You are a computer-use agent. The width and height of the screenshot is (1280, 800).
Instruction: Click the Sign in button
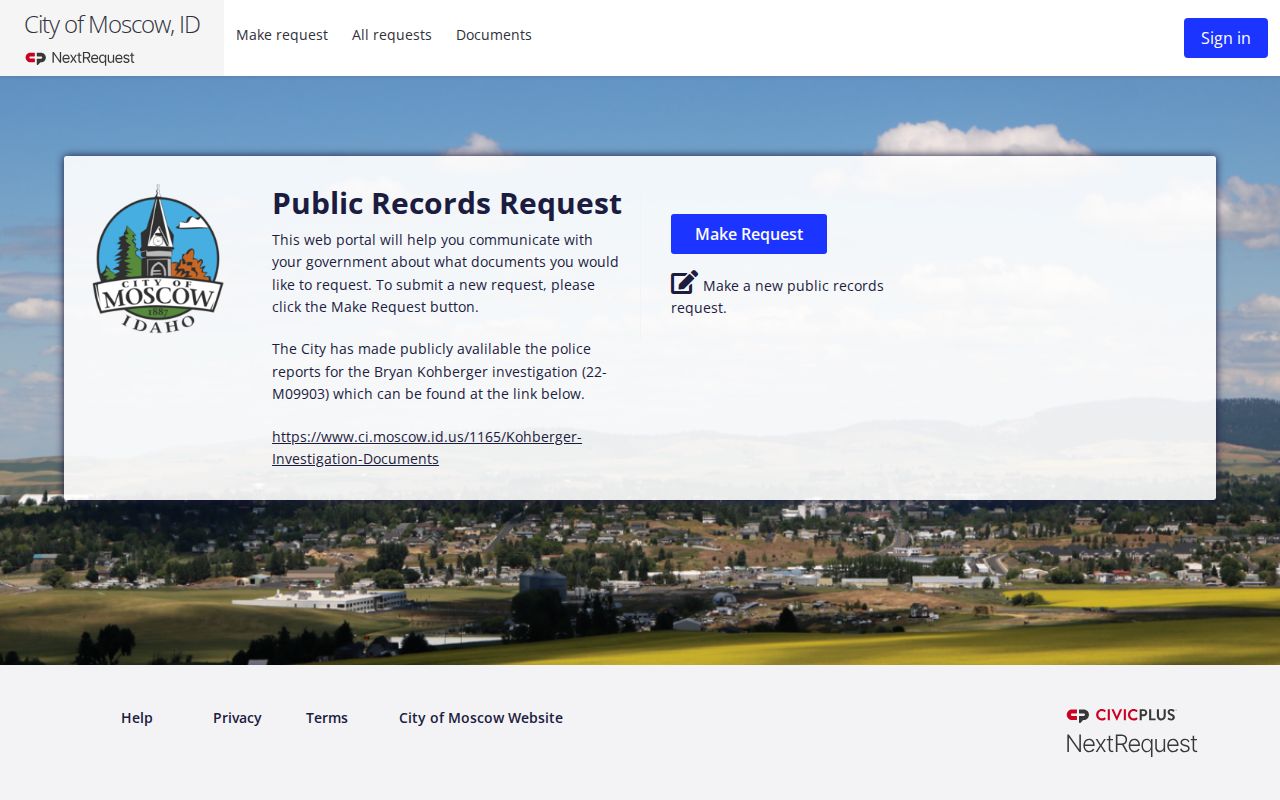[1226, 38]
